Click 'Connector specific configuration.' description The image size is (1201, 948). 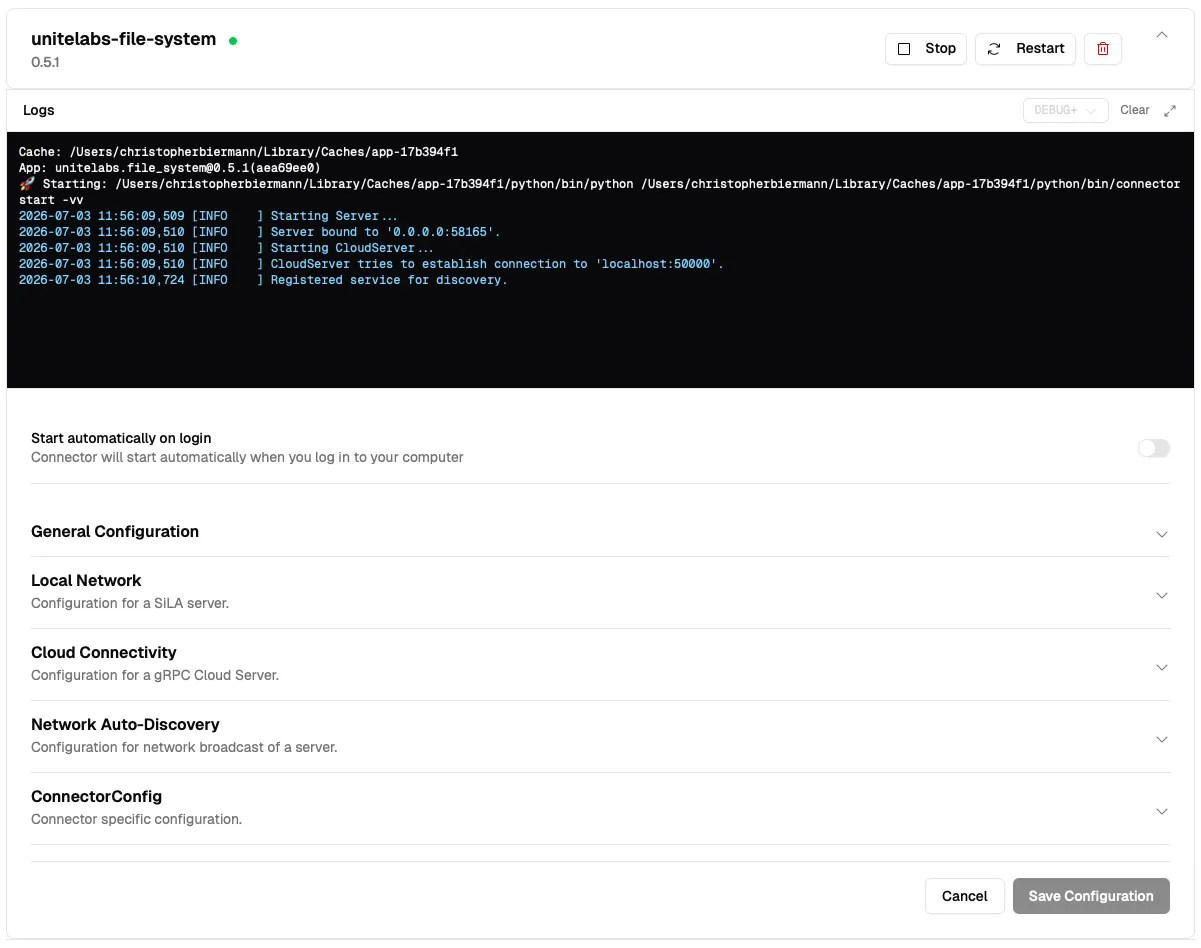[x=136, y=819]
